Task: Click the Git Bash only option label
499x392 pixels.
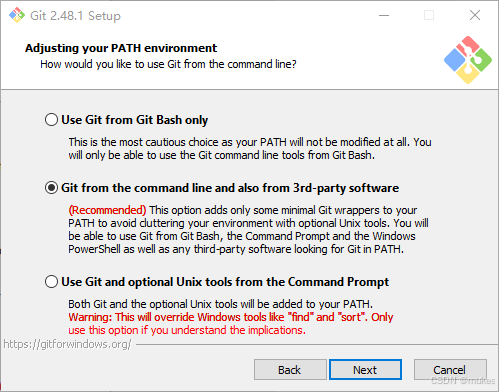Action: point(135,120)
